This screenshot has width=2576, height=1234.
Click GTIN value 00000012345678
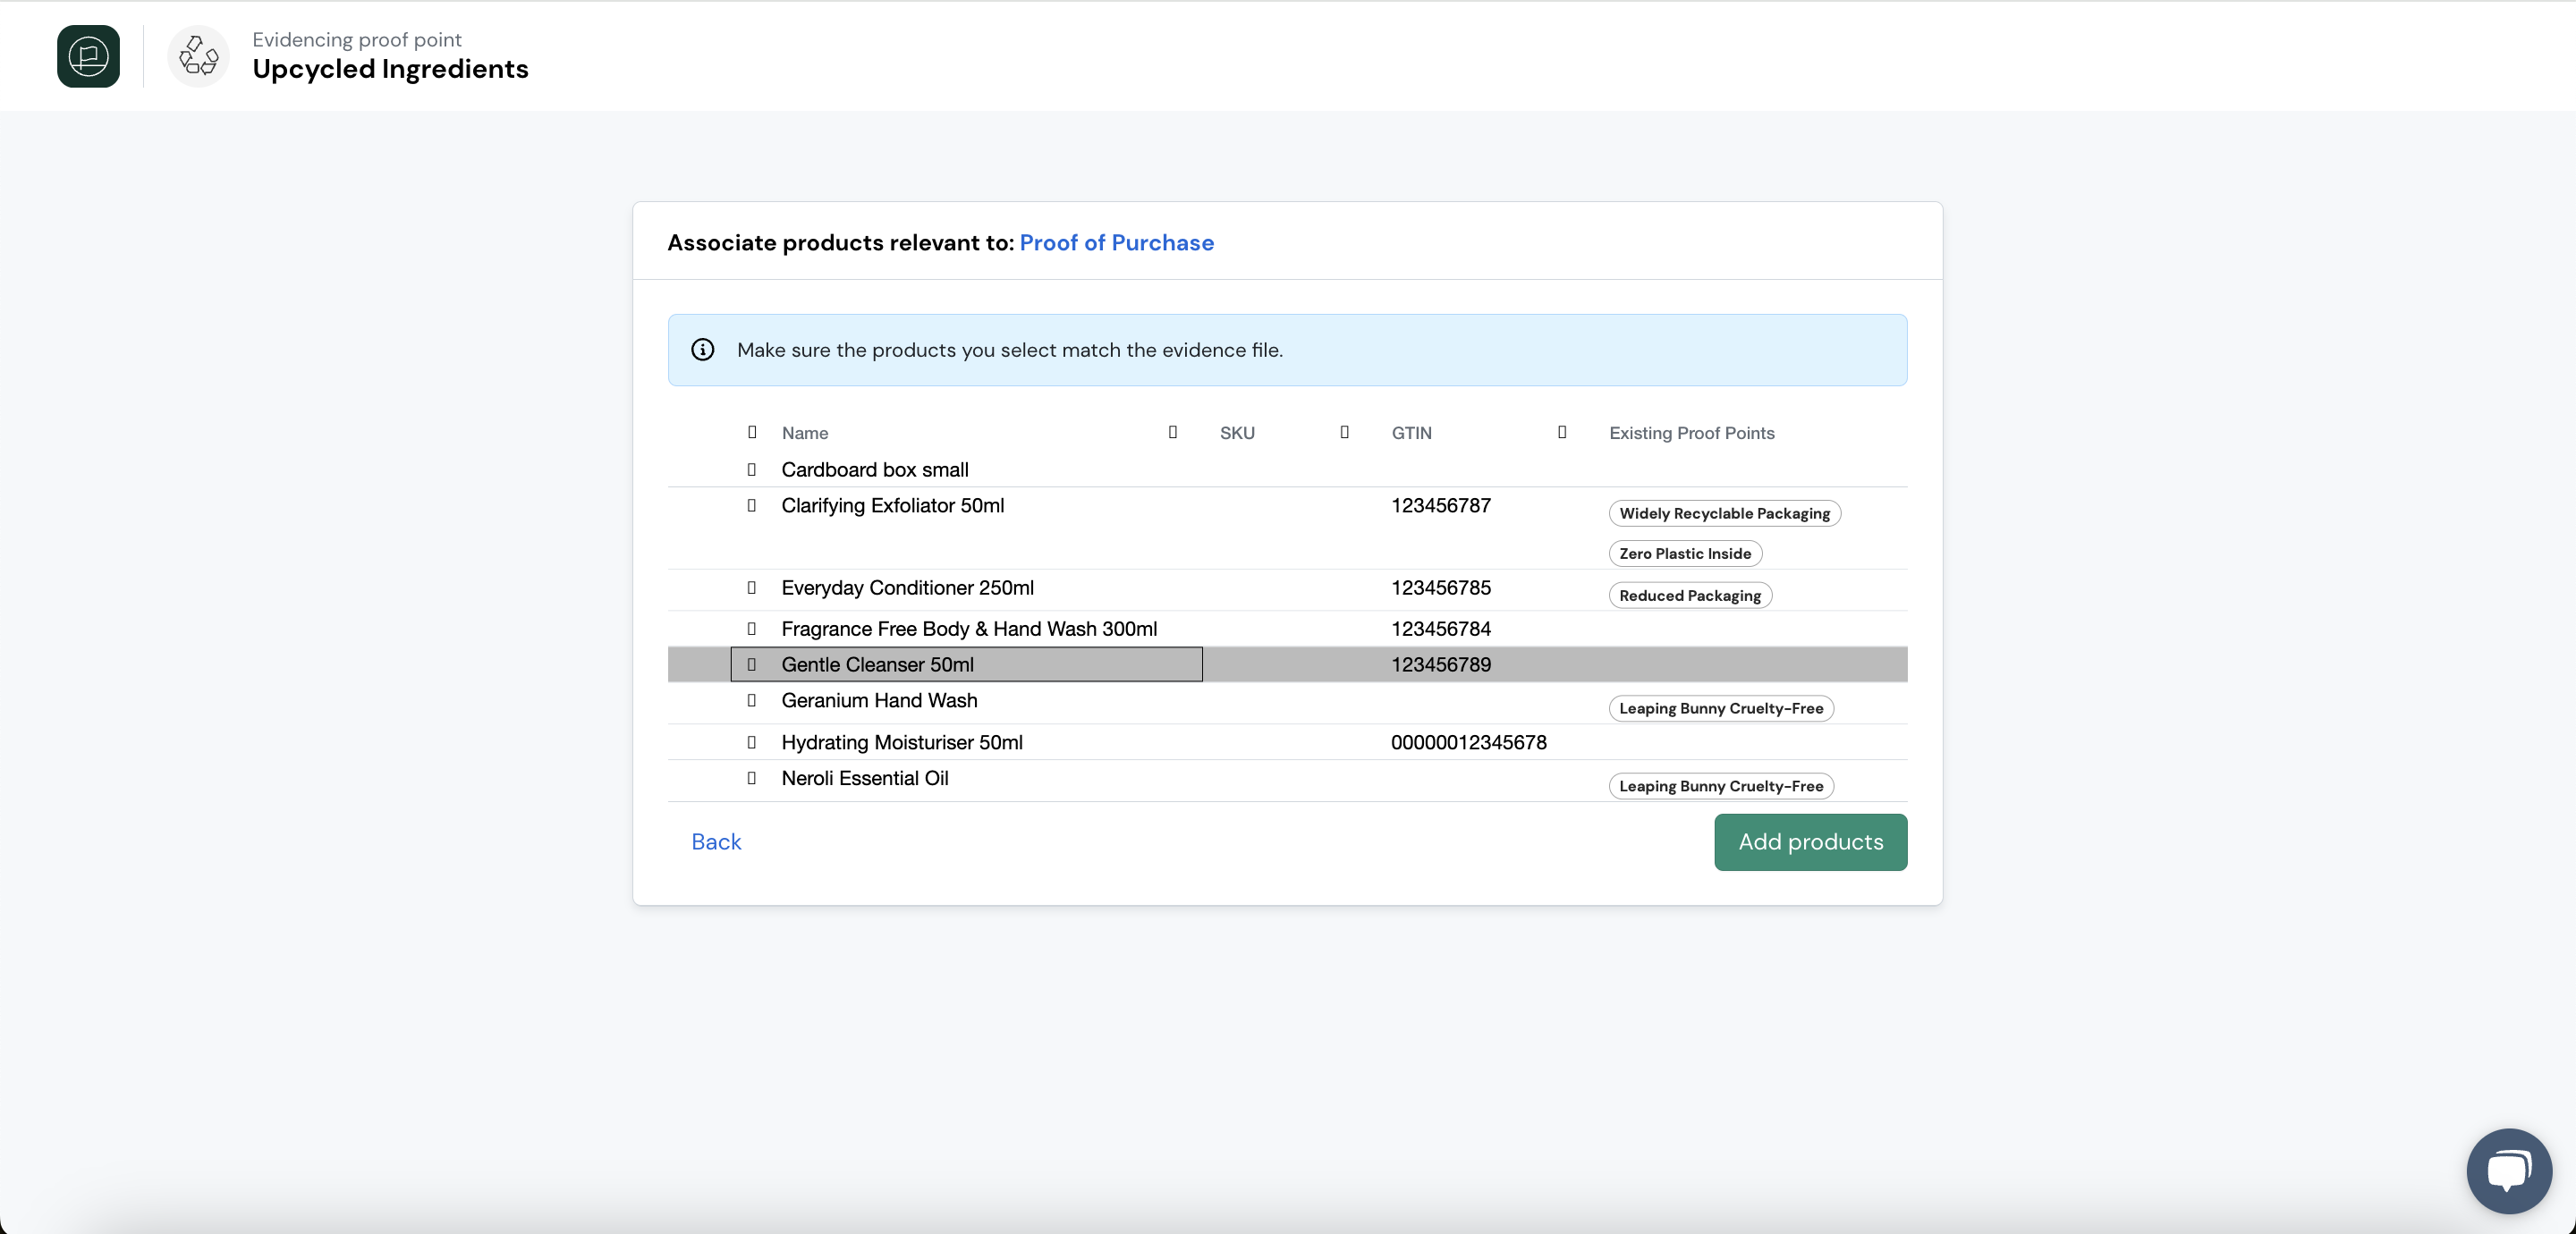pyautogui.click(x=1469, y=742)
